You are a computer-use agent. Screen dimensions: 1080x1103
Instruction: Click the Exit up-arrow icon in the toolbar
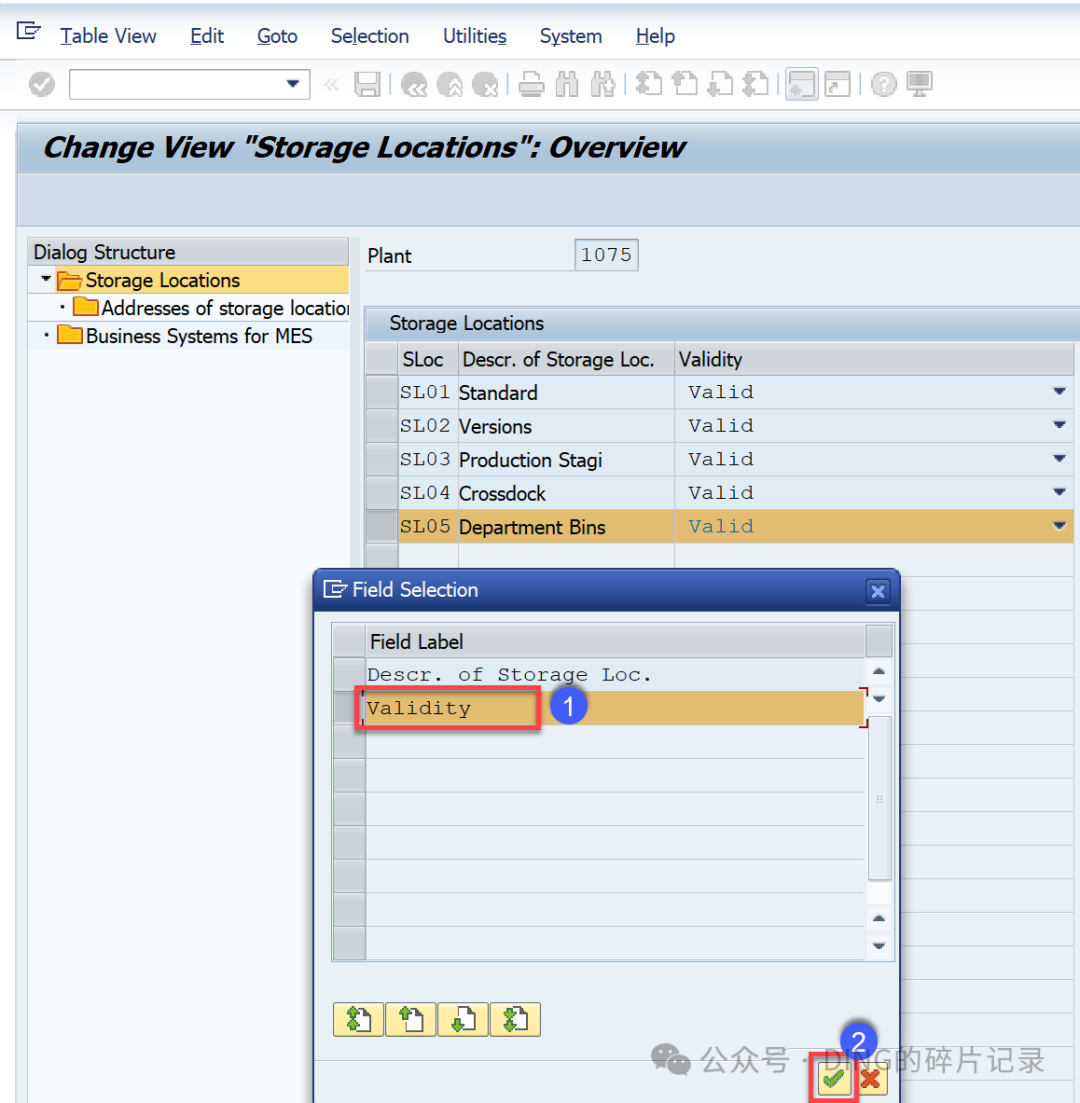pyautogui.click(x=450, y=85)
